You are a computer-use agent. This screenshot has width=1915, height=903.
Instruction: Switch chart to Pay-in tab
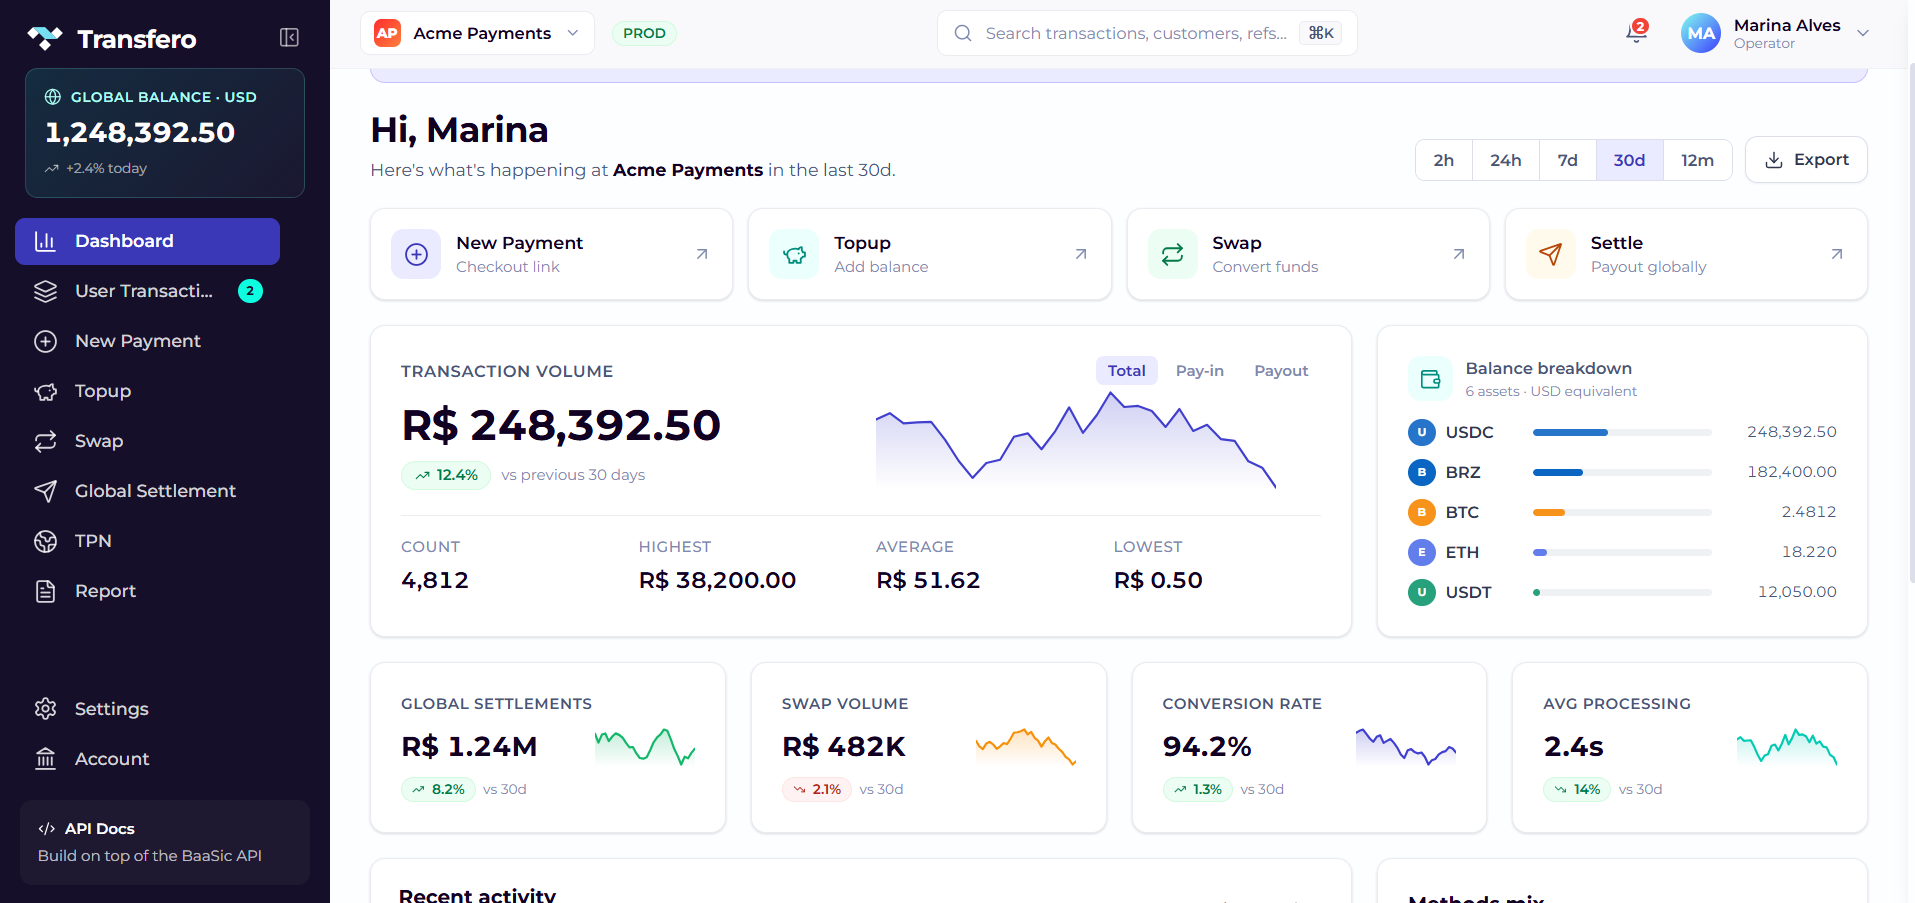coord(1199,371)
